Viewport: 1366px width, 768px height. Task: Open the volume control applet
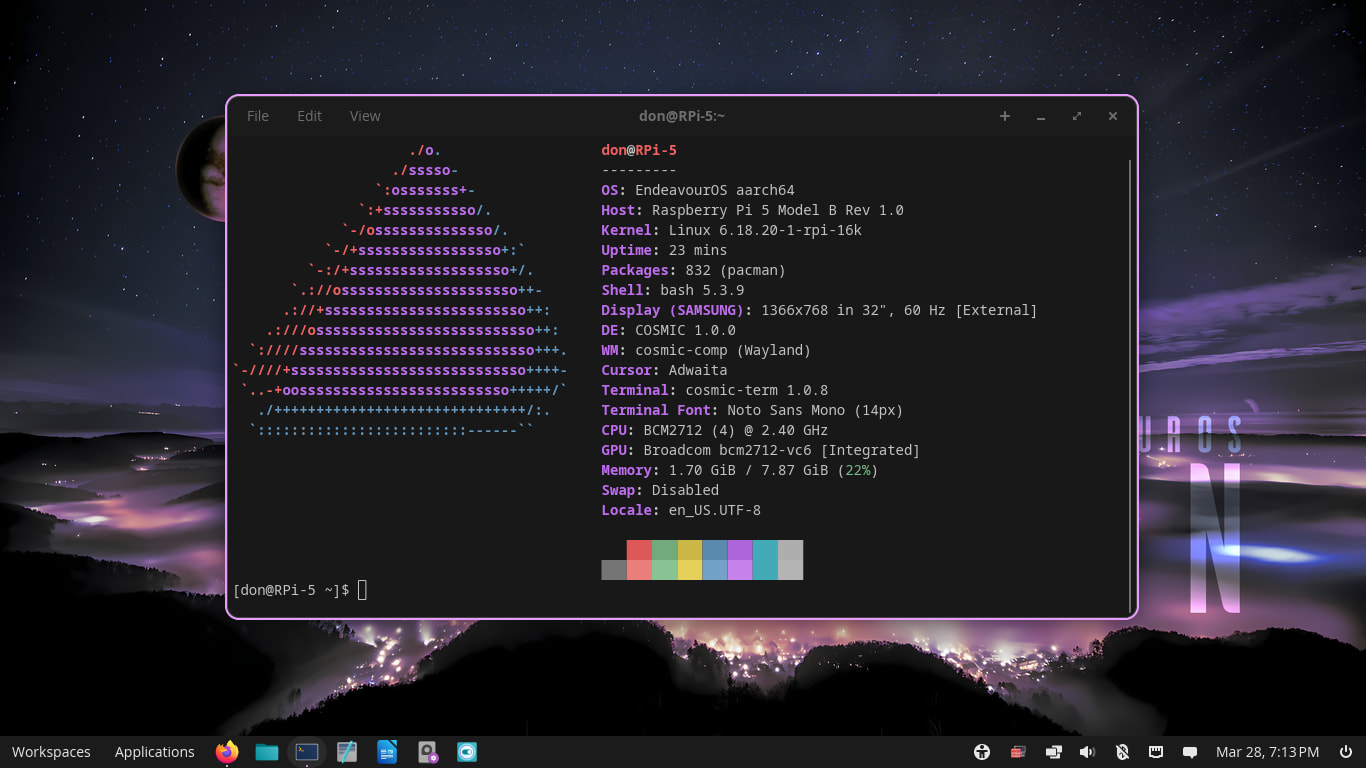point(1087,752)
